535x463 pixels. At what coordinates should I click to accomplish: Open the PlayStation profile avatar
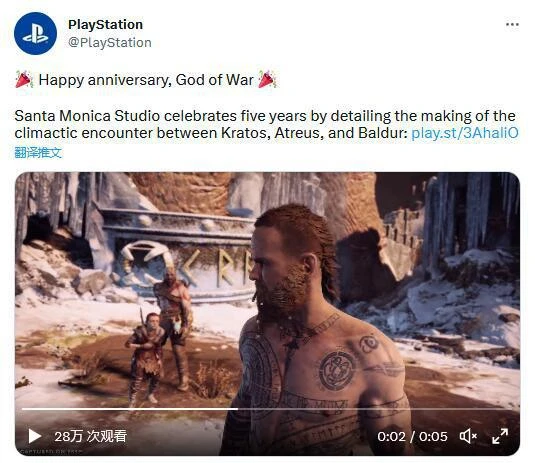tap(35, 33)
